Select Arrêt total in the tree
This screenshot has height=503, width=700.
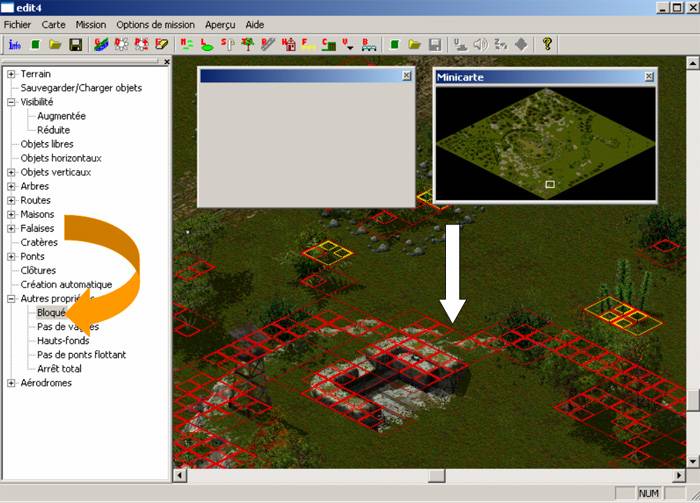click(x=59, y=369)
